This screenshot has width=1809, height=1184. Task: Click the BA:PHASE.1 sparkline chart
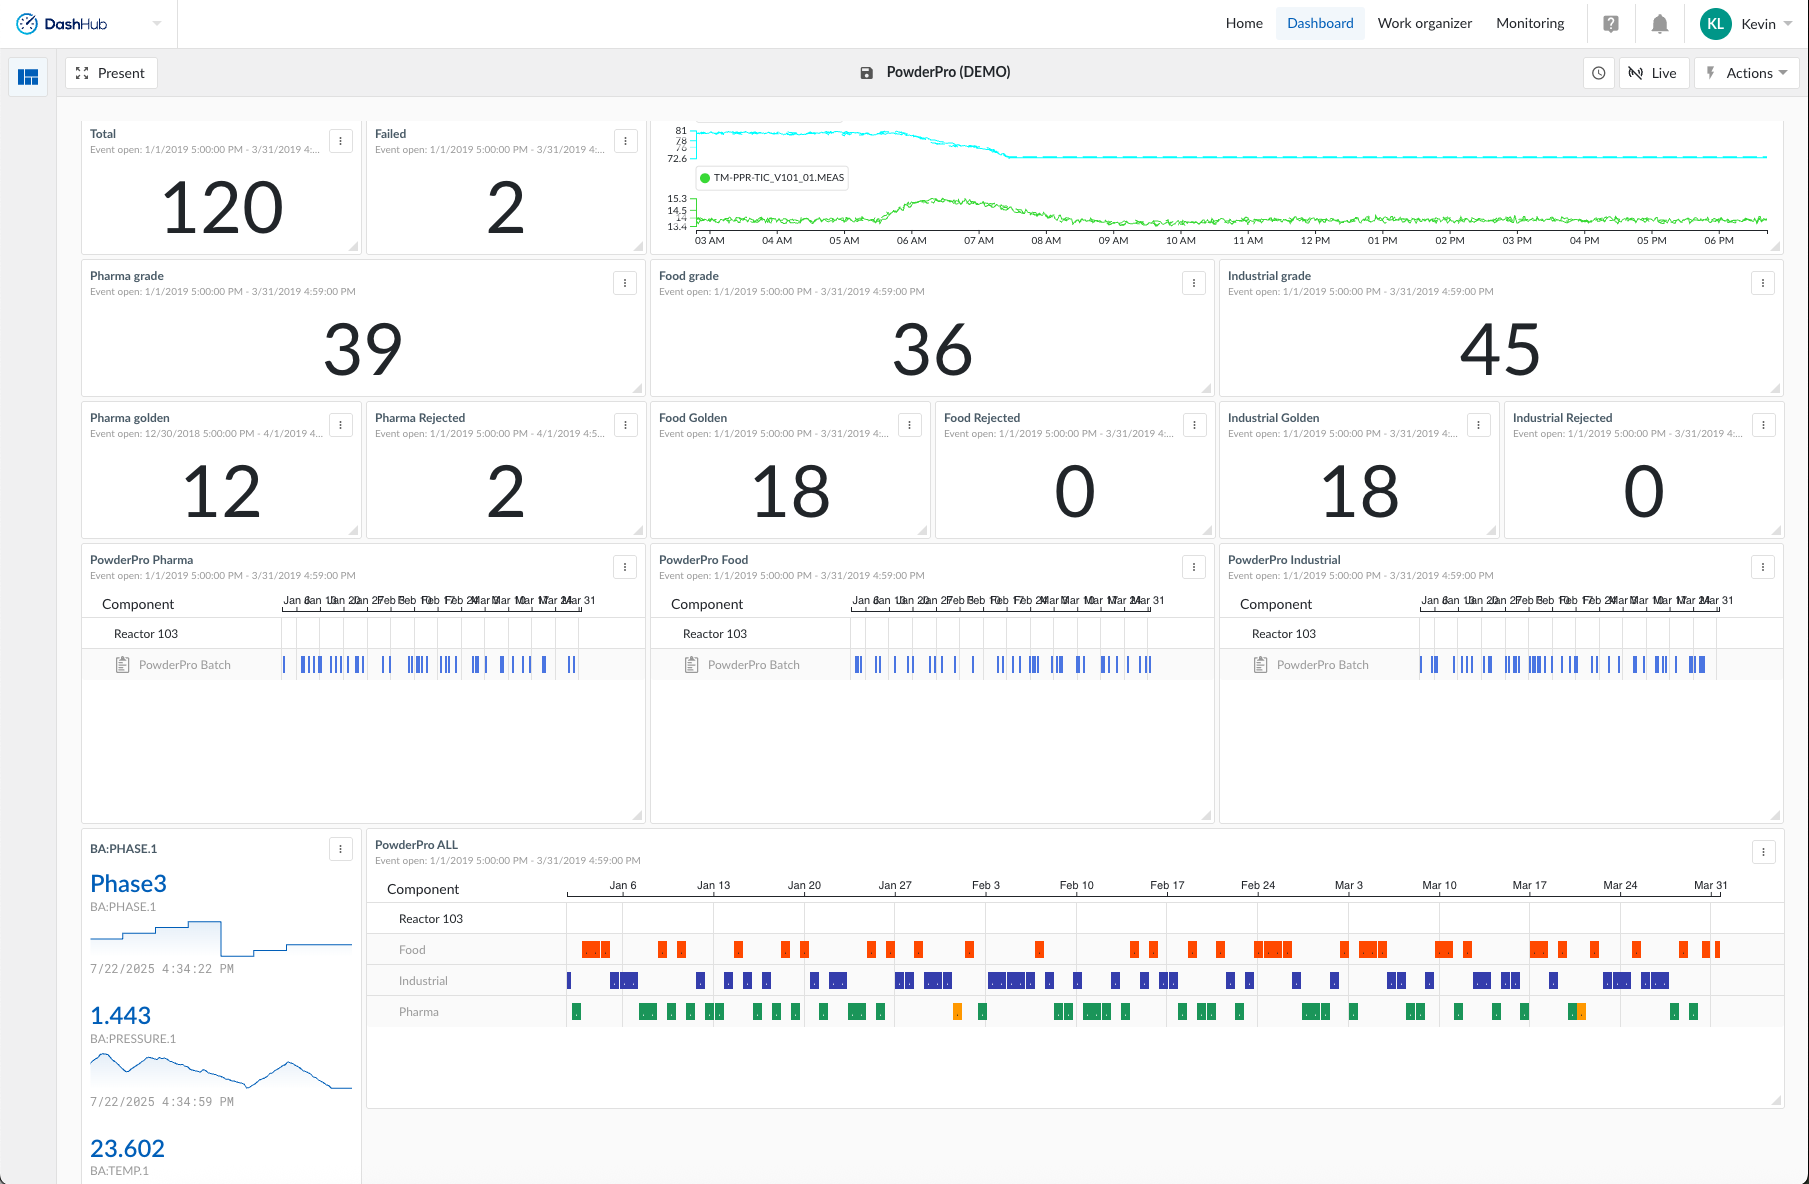(x=221, y=939)
